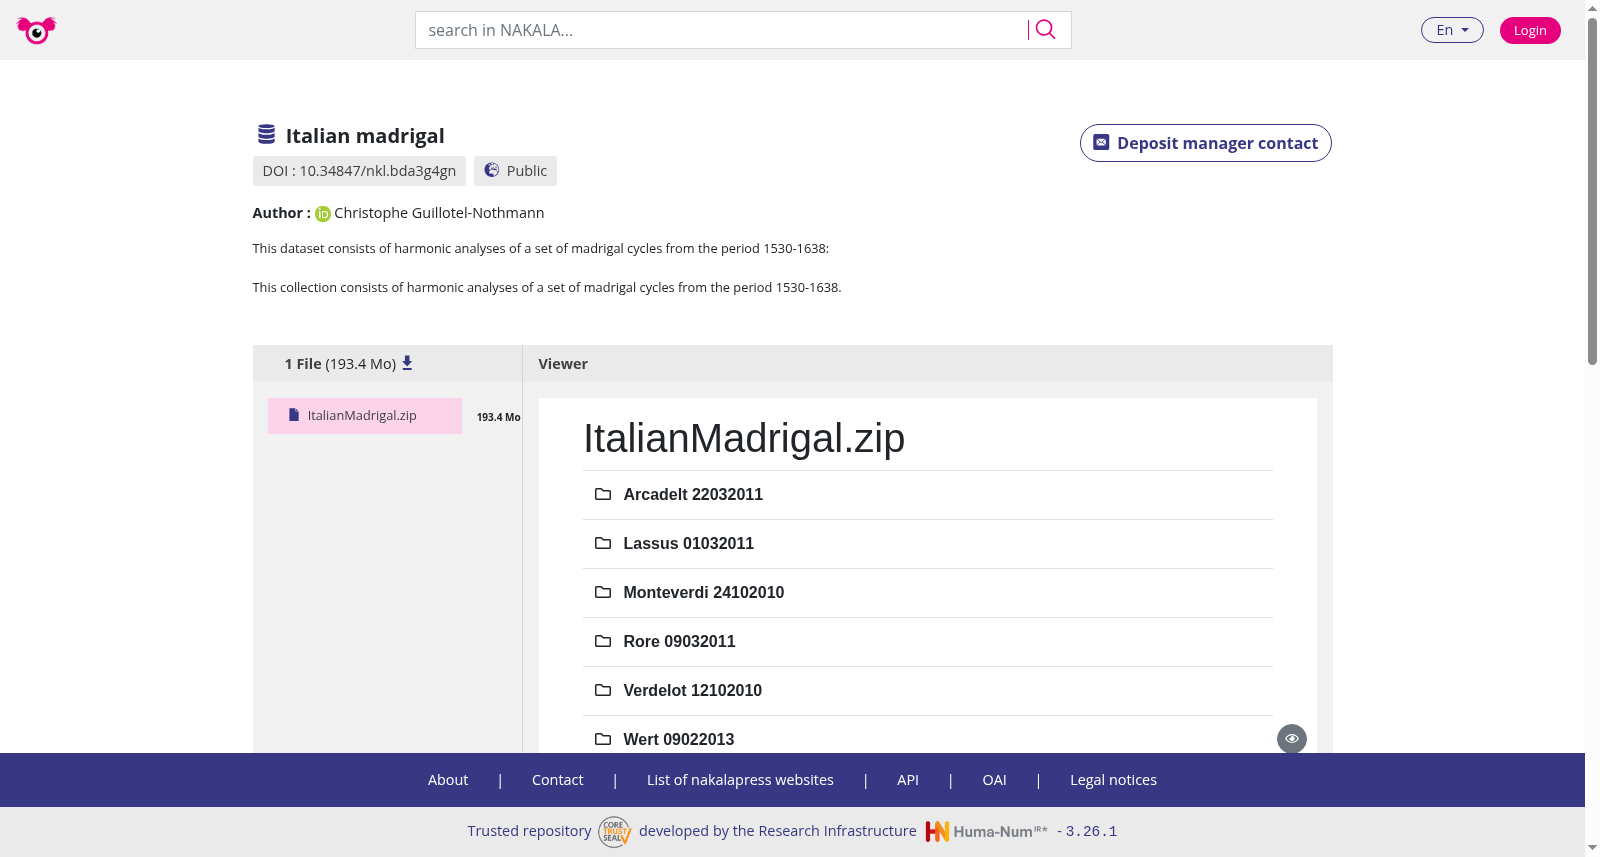
Task: Click the page vertical scrollbar thumb
Action: (1592, 190)
